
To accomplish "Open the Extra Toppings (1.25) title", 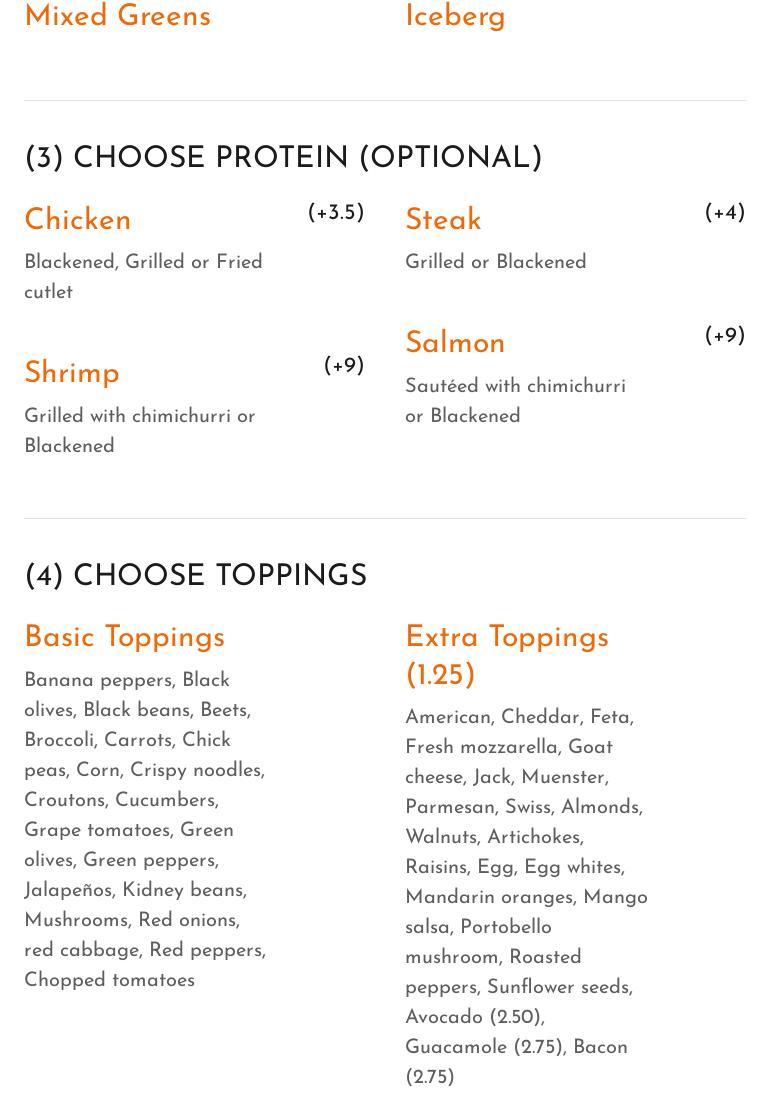I will click(x=506, y=656).
